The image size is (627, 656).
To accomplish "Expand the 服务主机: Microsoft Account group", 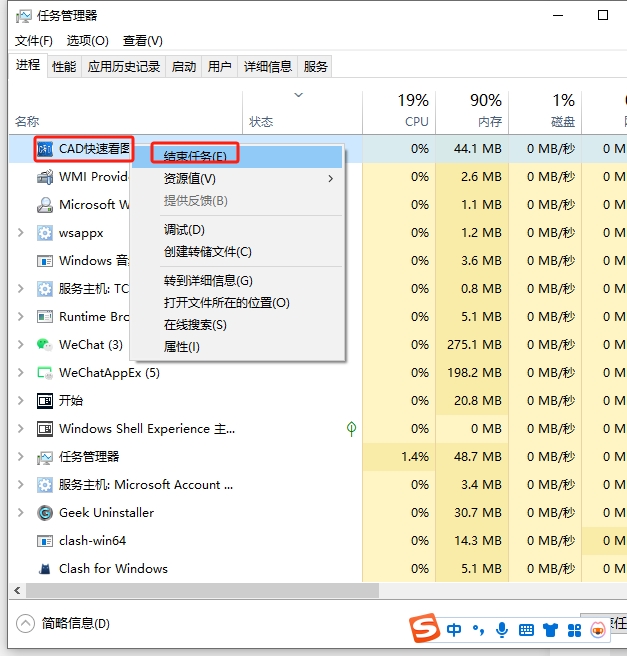I will coord(20,485).
